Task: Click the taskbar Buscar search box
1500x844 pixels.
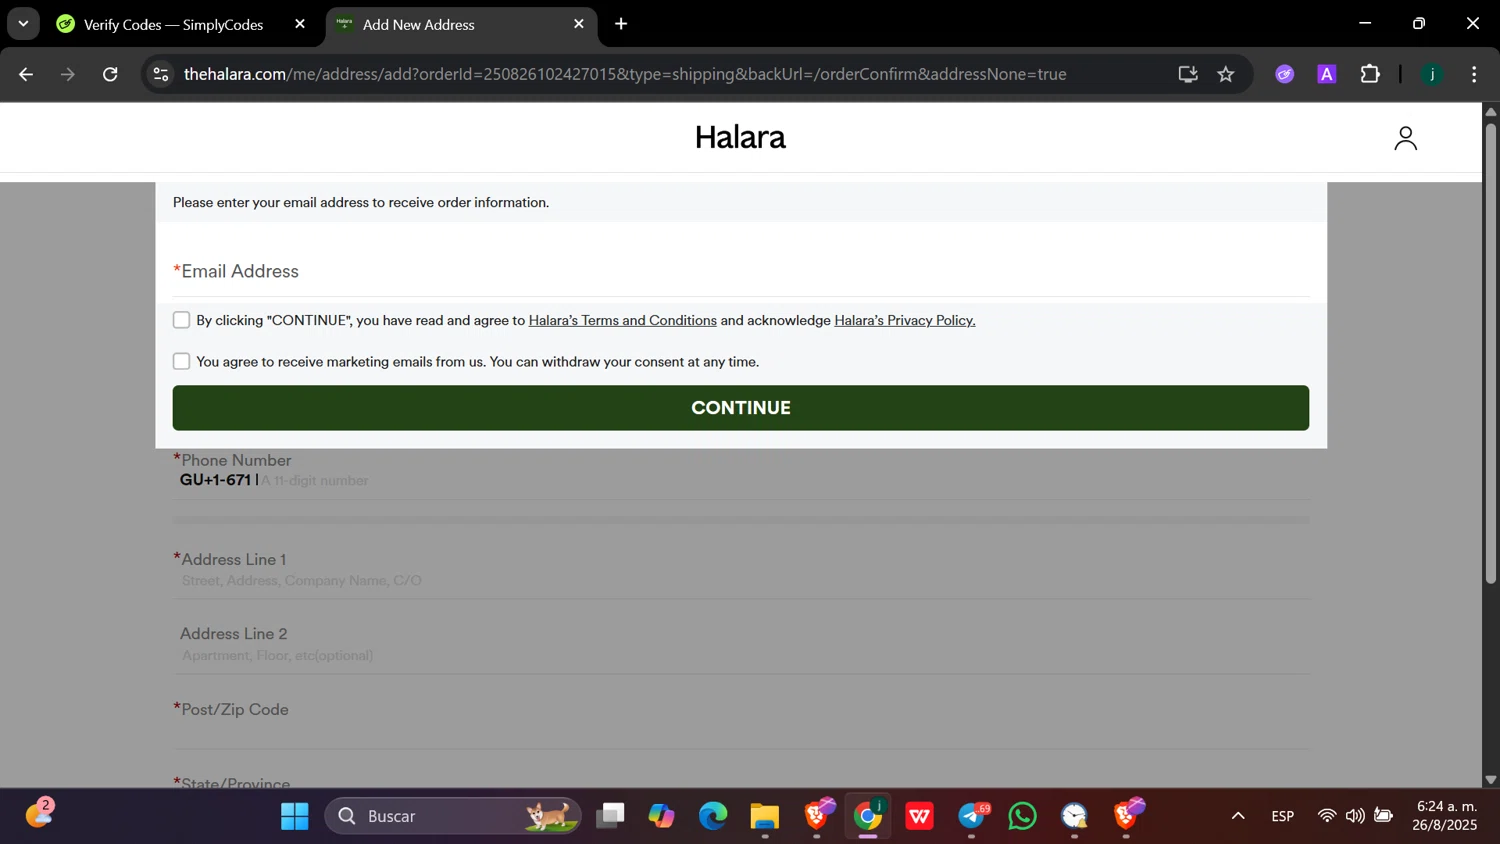Action: (x=453, y=816)
